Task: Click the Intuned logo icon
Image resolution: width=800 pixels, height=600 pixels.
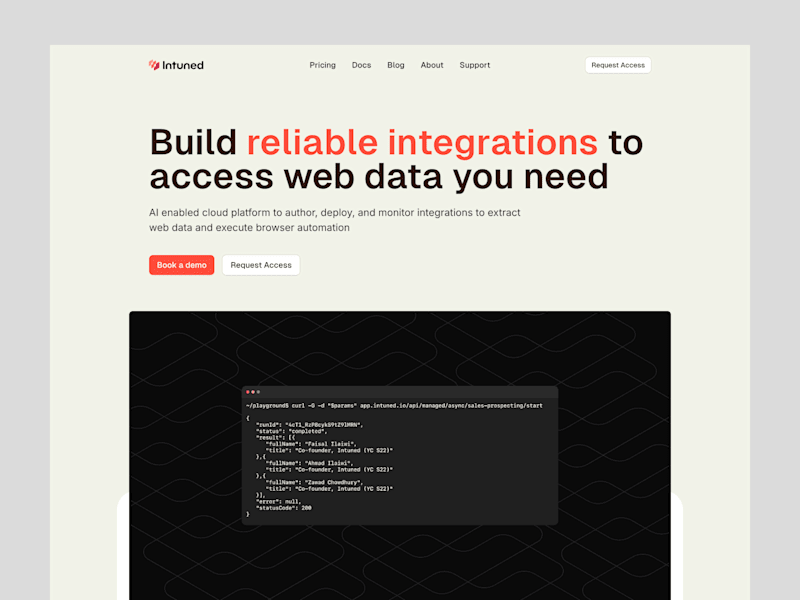Action: coord(154,65)
